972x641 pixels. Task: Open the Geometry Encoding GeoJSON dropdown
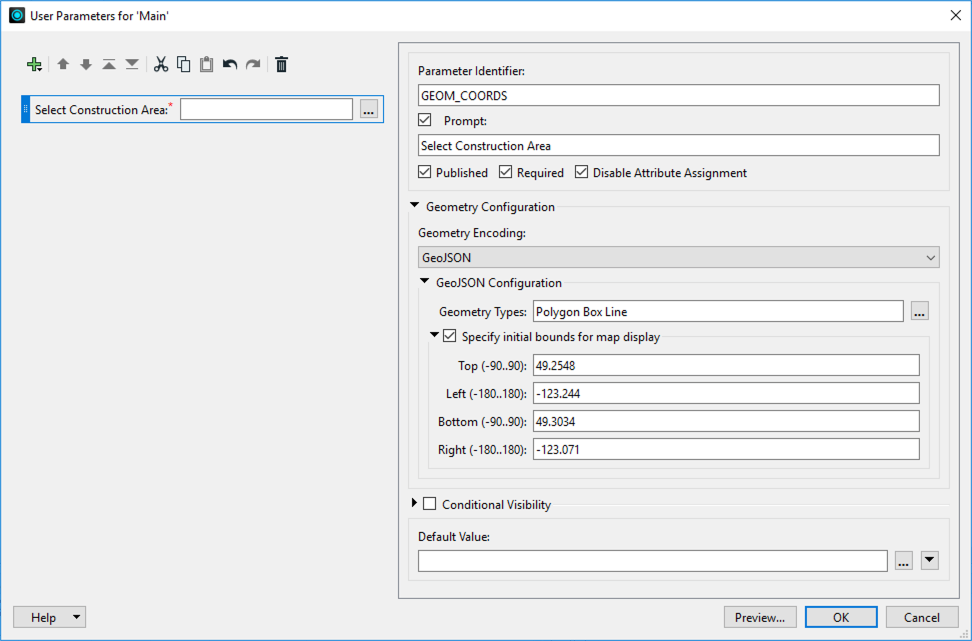pos(679,257)
